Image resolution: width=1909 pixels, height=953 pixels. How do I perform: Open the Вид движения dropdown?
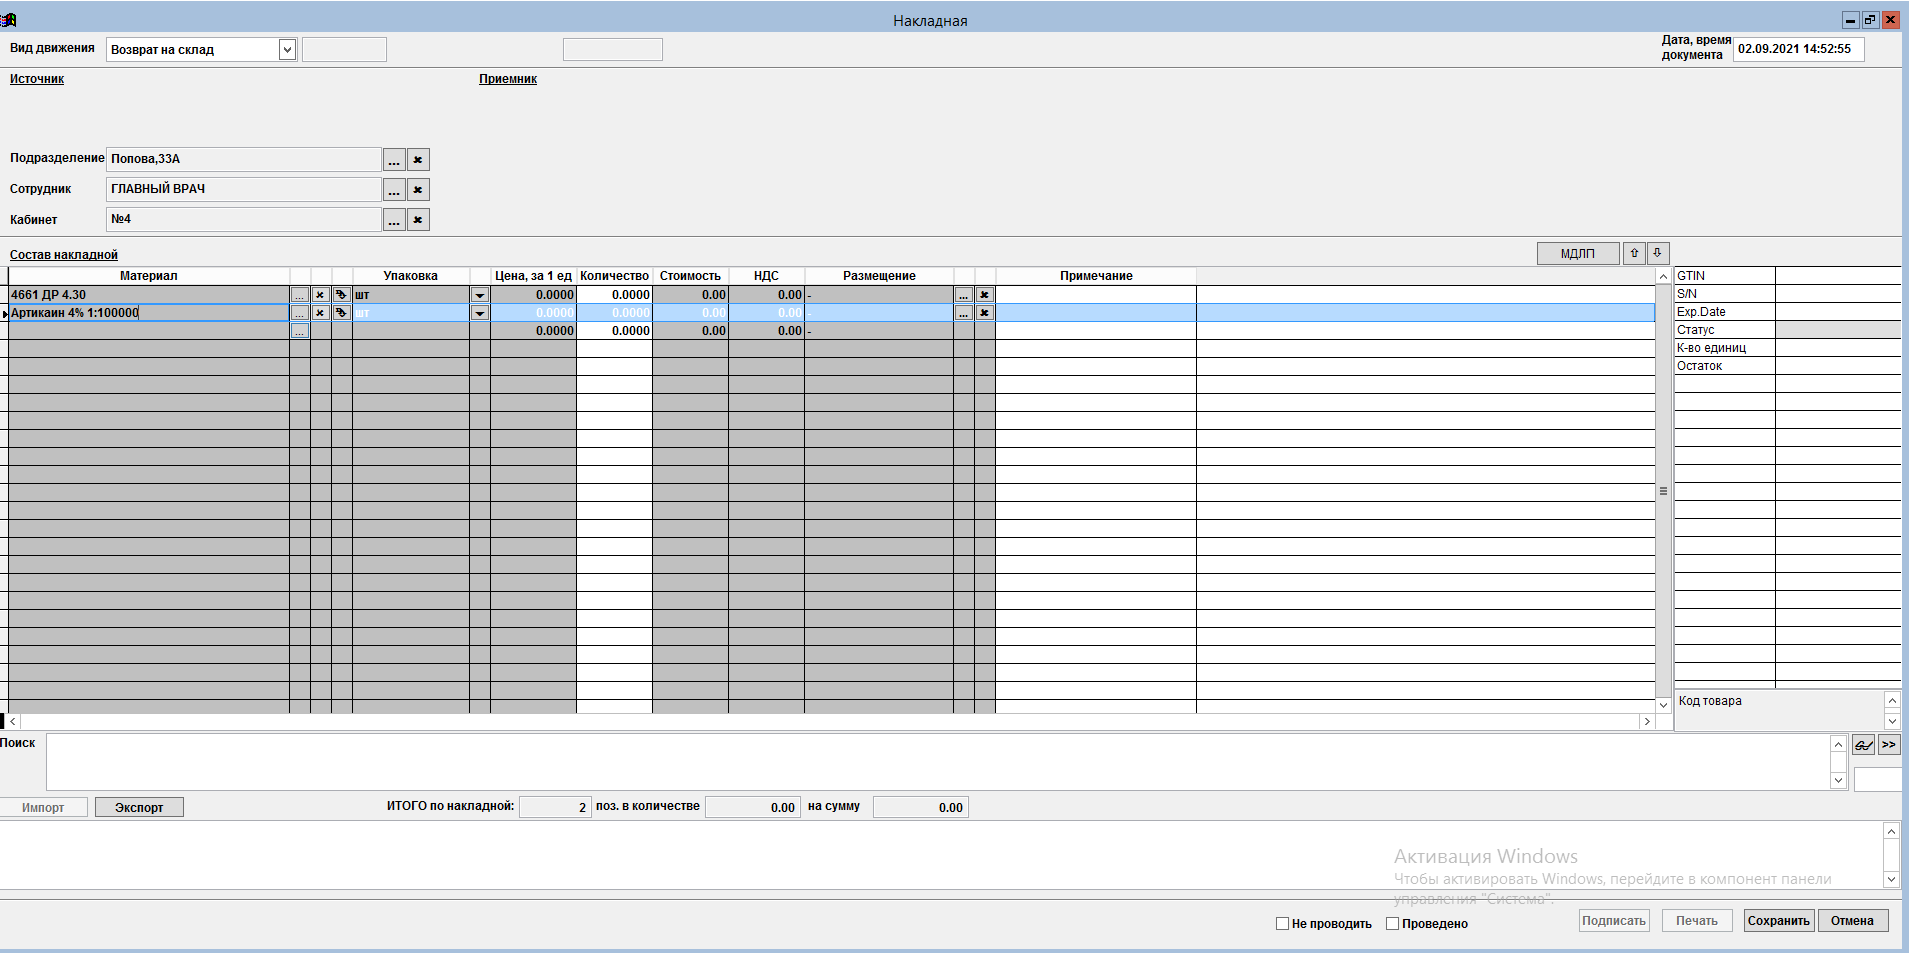[x=287, y=50]
